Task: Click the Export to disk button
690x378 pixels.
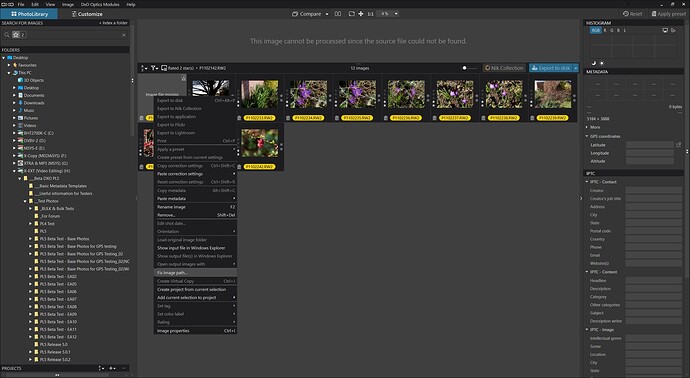Action: point(551,68)
